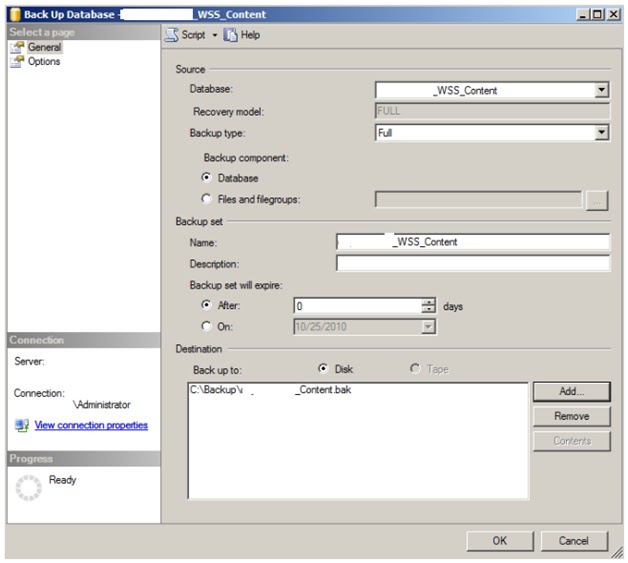Select the expire After radio button
Image resolution: width=628 pixels, height=563 pixels.
(206, 305)
